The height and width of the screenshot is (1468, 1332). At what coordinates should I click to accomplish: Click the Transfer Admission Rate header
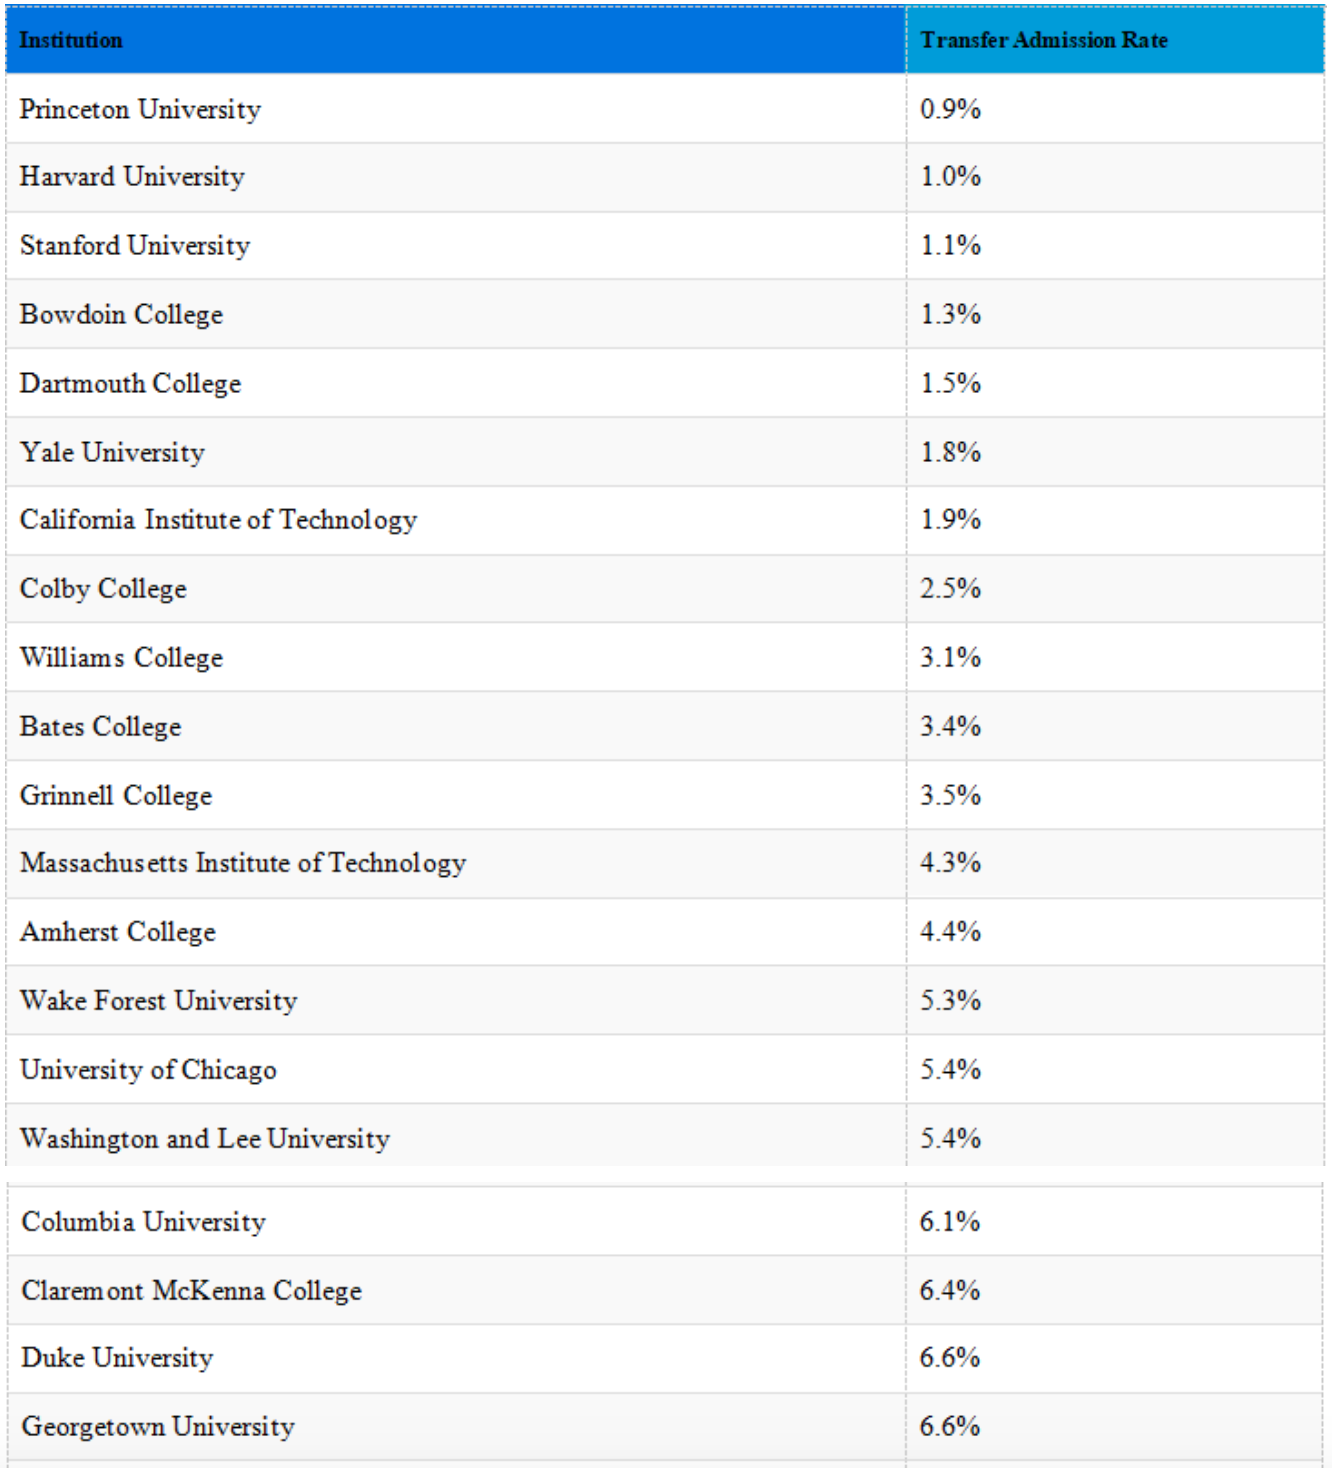tap(1043, 40)
